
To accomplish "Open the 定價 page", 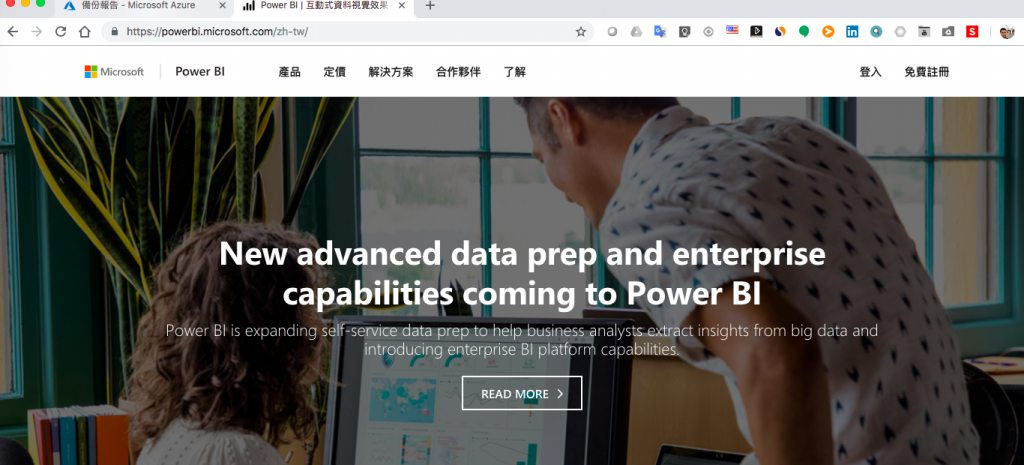I will click(334, 72).
